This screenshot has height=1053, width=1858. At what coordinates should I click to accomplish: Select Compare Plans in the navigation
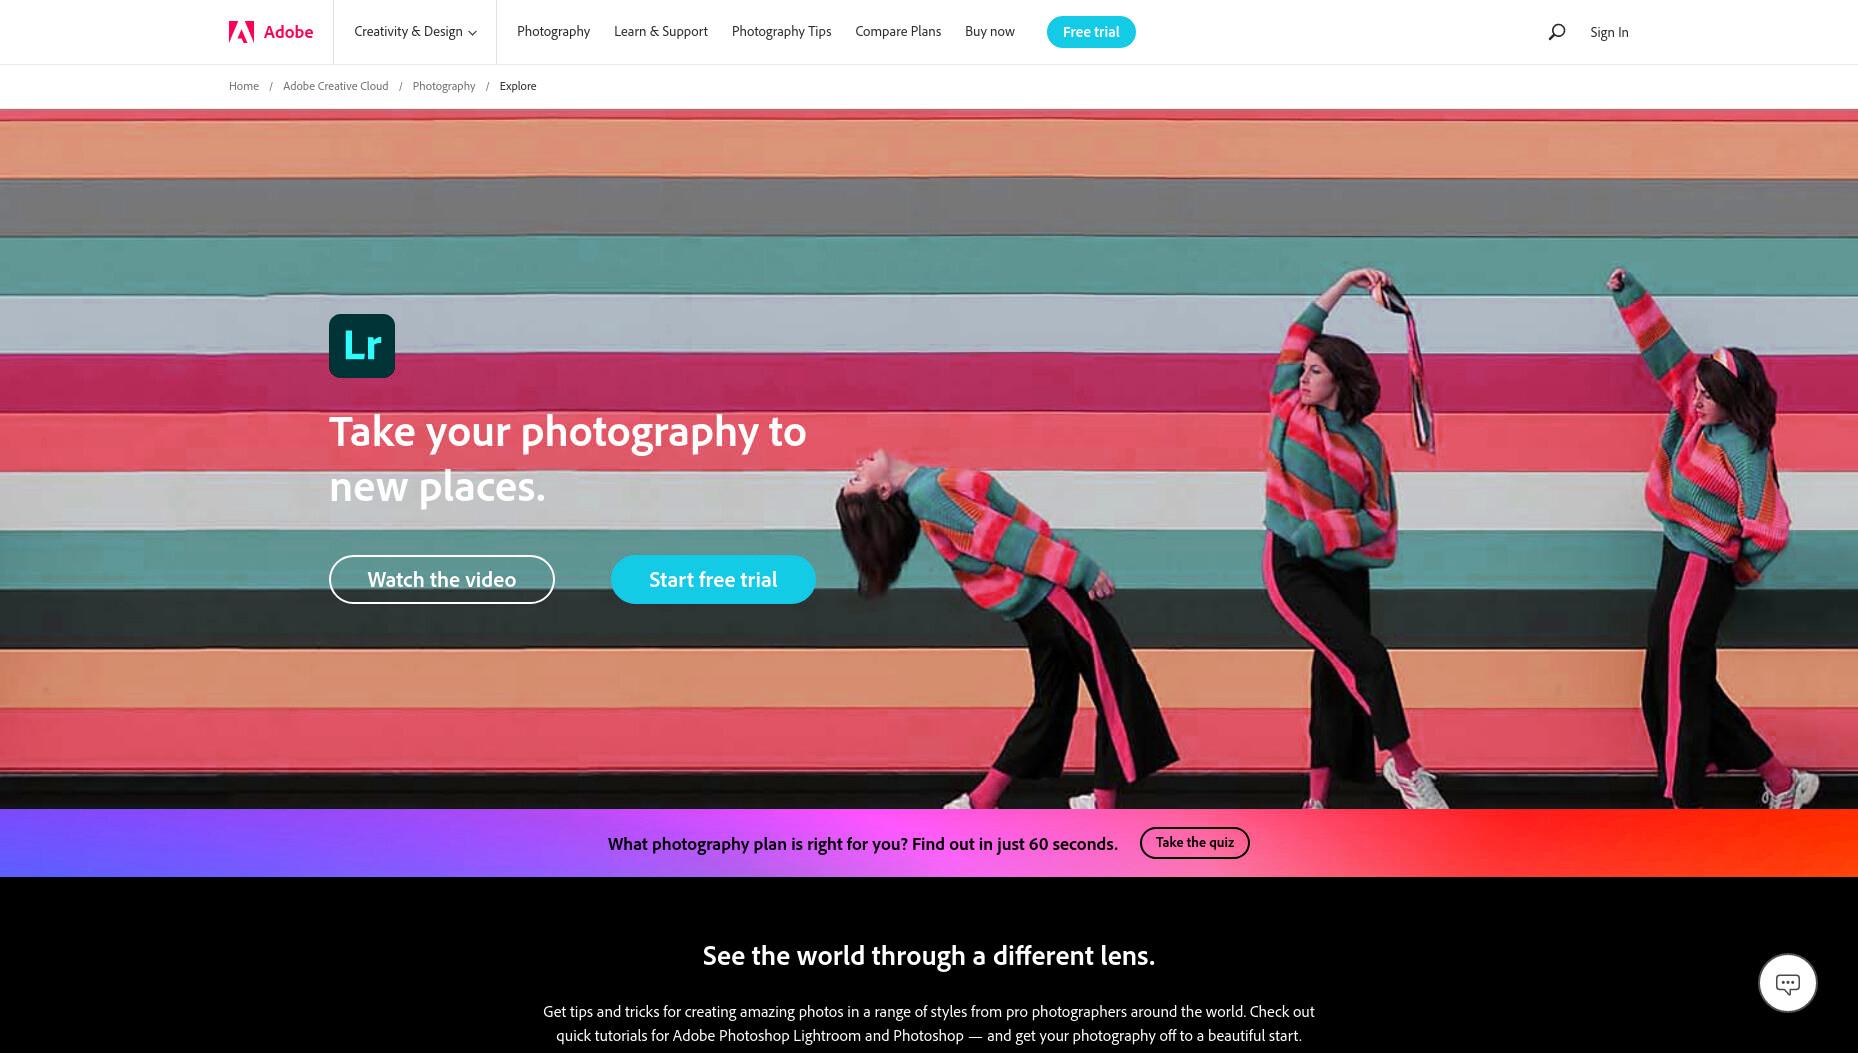898,32
